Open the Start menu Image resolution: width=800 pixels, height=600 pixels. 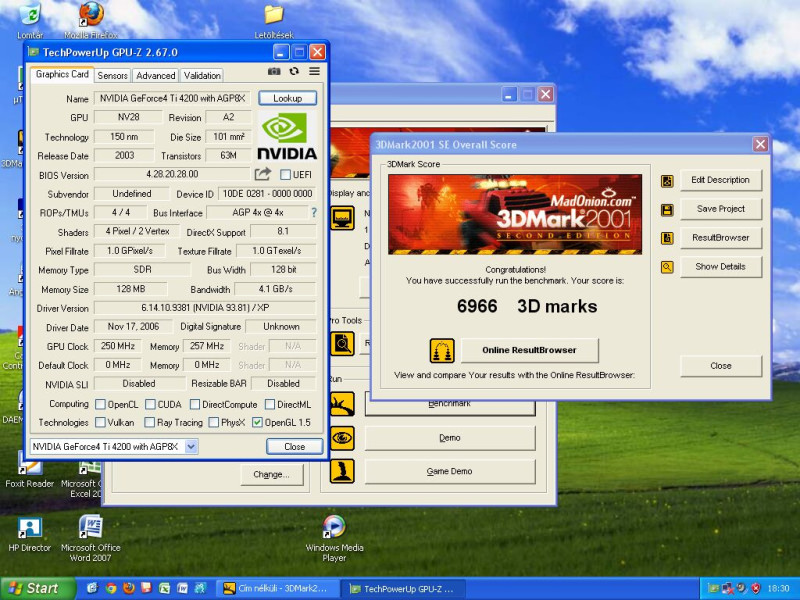point(37,588)
